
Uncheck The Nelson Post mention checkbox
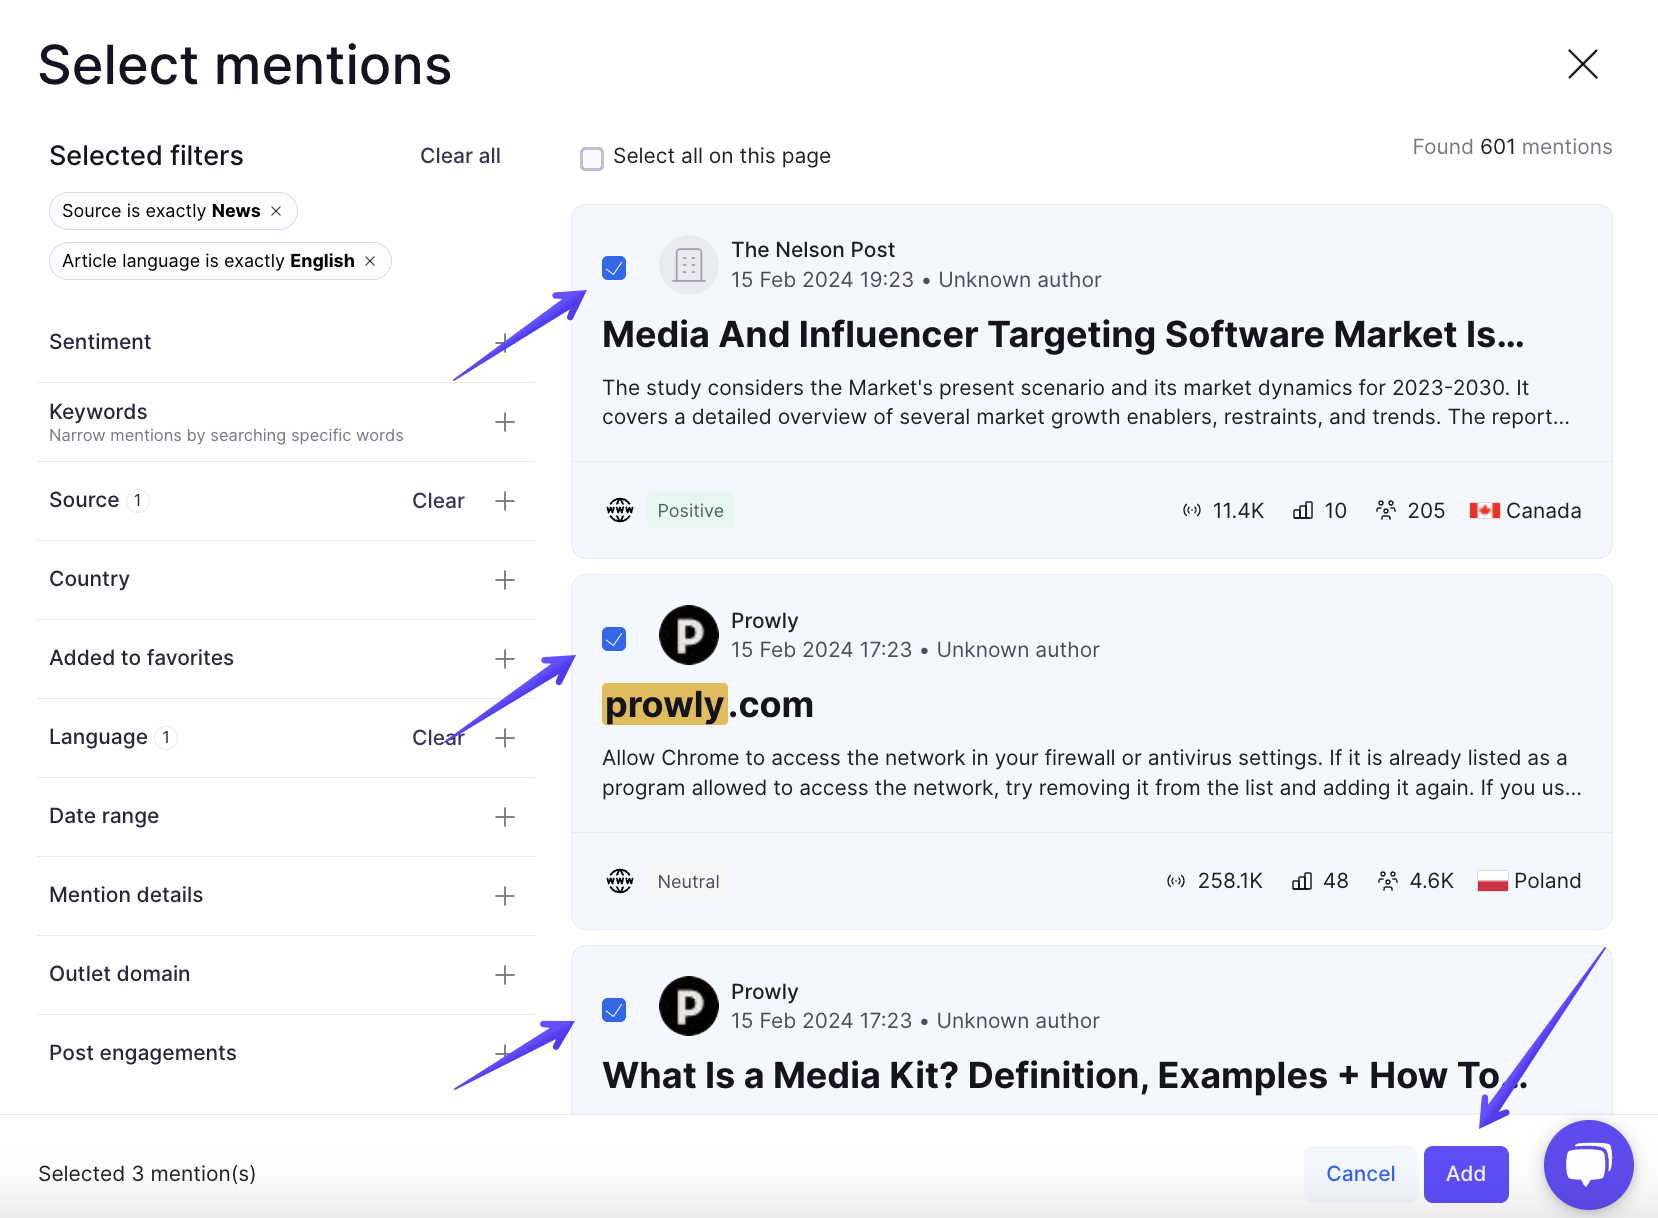[x=614, y=268]
